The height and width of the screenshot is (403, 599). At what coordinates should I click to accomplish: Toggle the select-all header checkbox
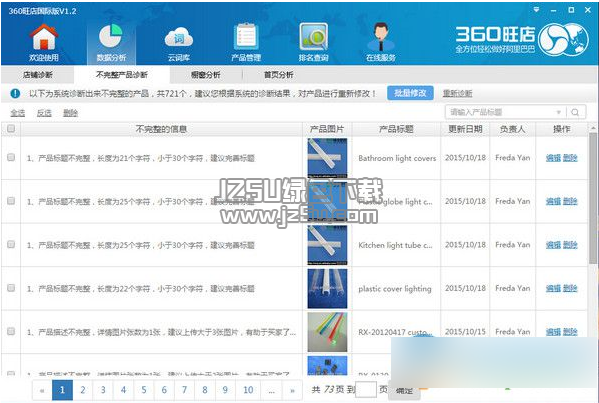tap(11, 128)
